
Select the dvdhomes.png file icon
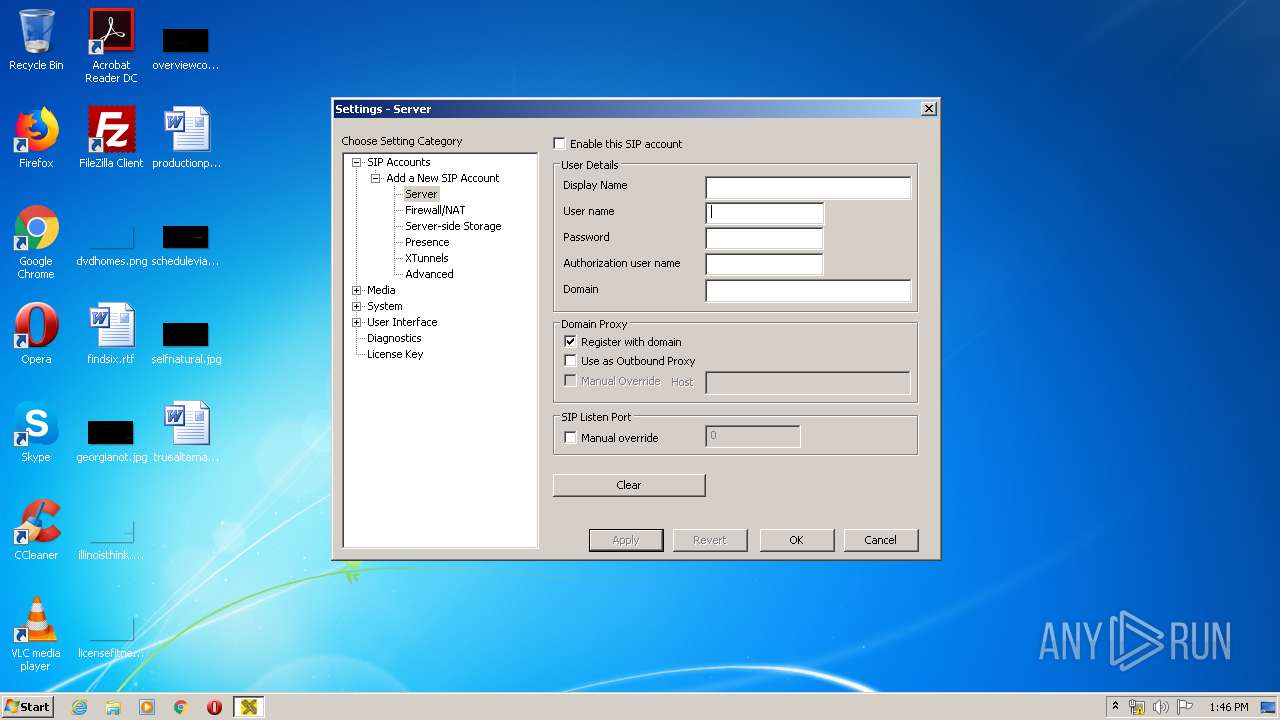click(111, 246)
